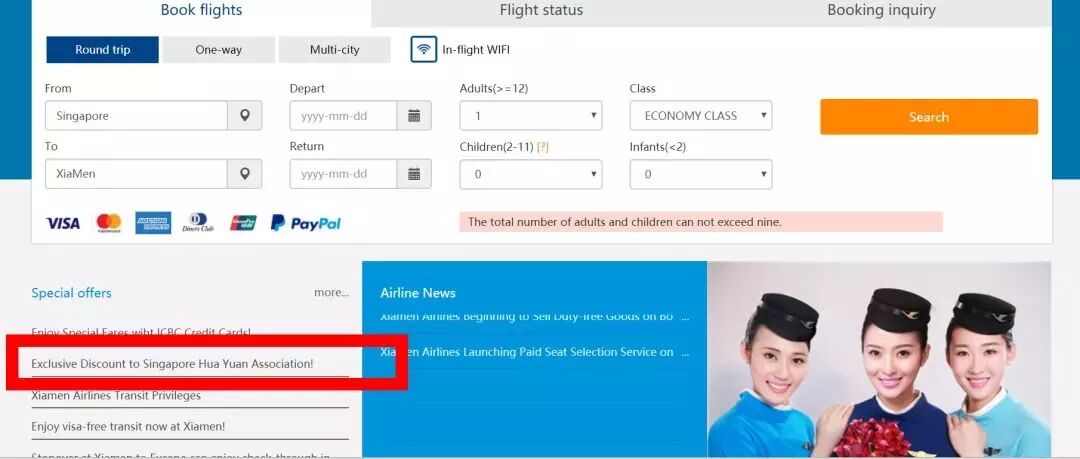Open the Class dropdown showing ECONOMY CLASS

(x=700, y=116)
